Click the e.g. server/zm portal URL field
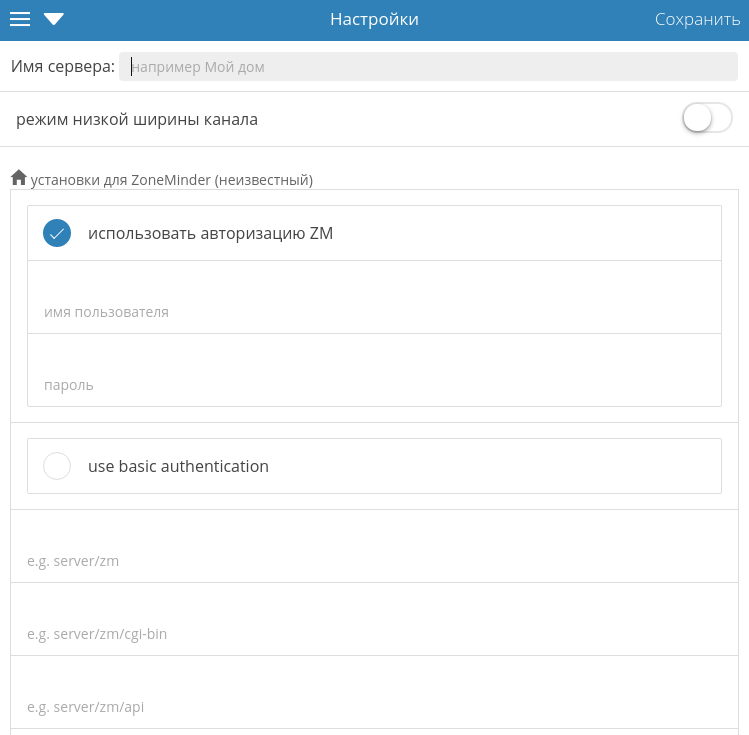The width and height of the screenshot is (749, 735). pyautogui.click(x=374, y=546)
